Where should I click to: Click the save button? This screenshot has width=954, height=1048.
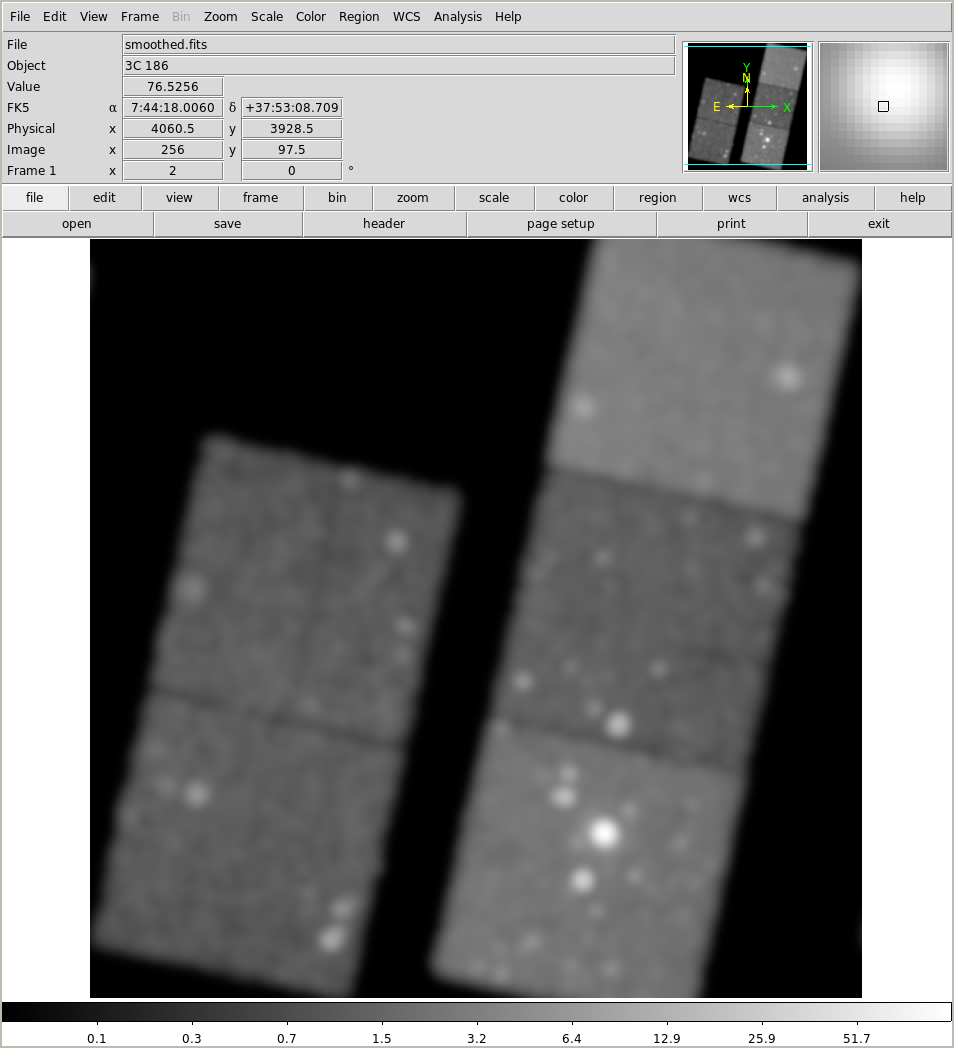click(227, 224)
